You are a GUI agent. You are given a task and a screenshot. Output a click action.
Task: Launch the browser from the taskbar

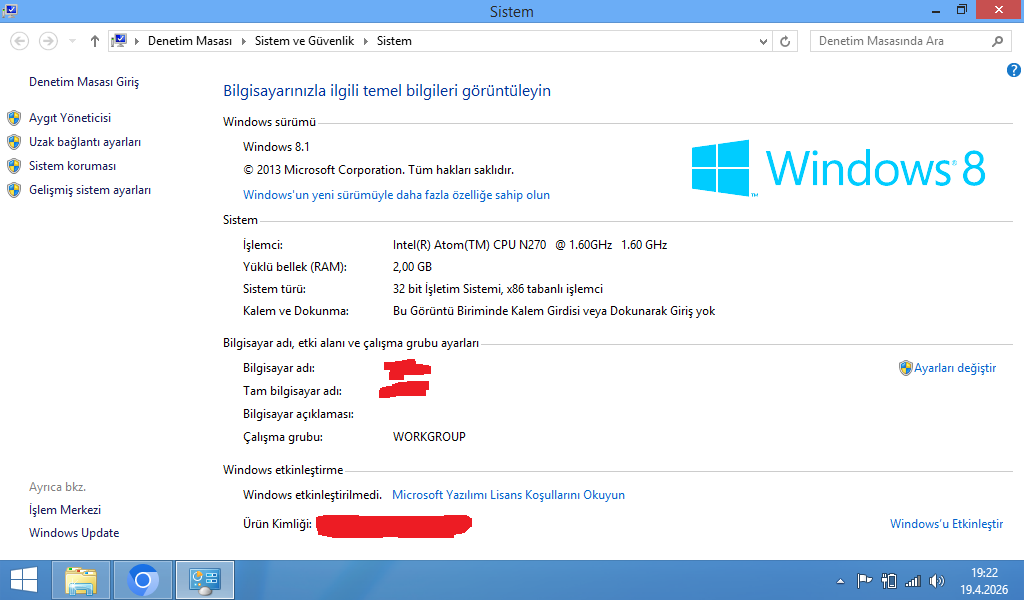click(x=143, y=580)
